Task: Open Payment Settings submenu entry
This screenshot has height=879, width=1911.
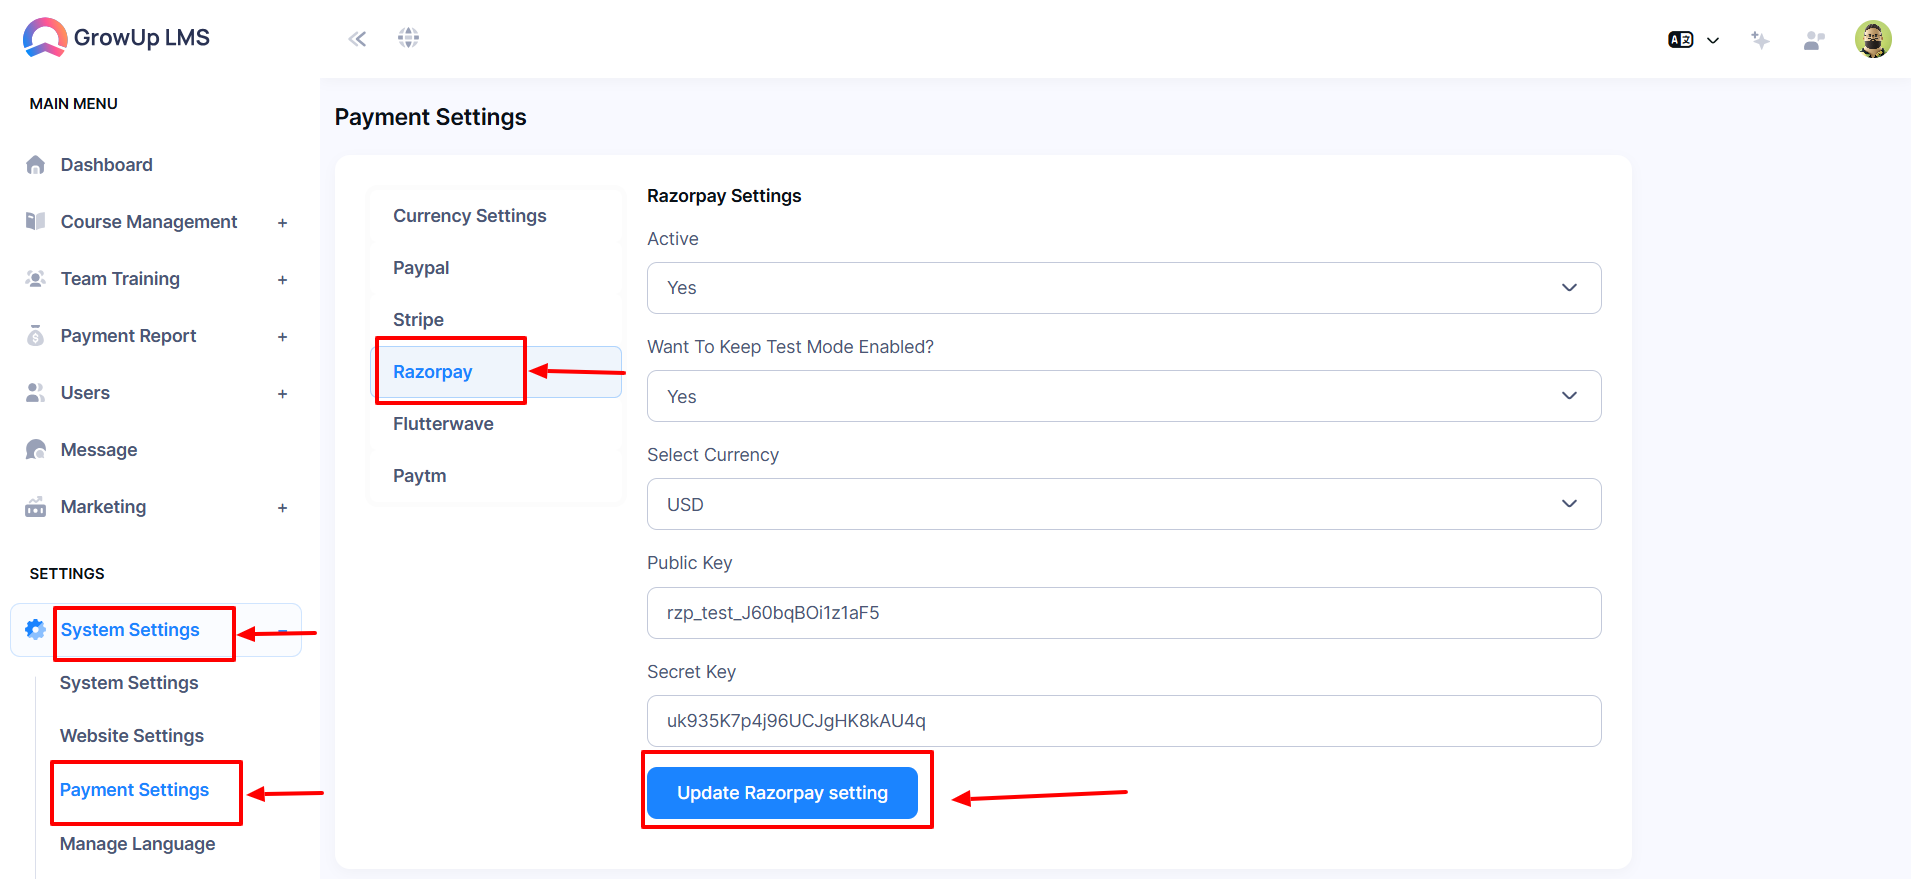Action: (134, 790)
